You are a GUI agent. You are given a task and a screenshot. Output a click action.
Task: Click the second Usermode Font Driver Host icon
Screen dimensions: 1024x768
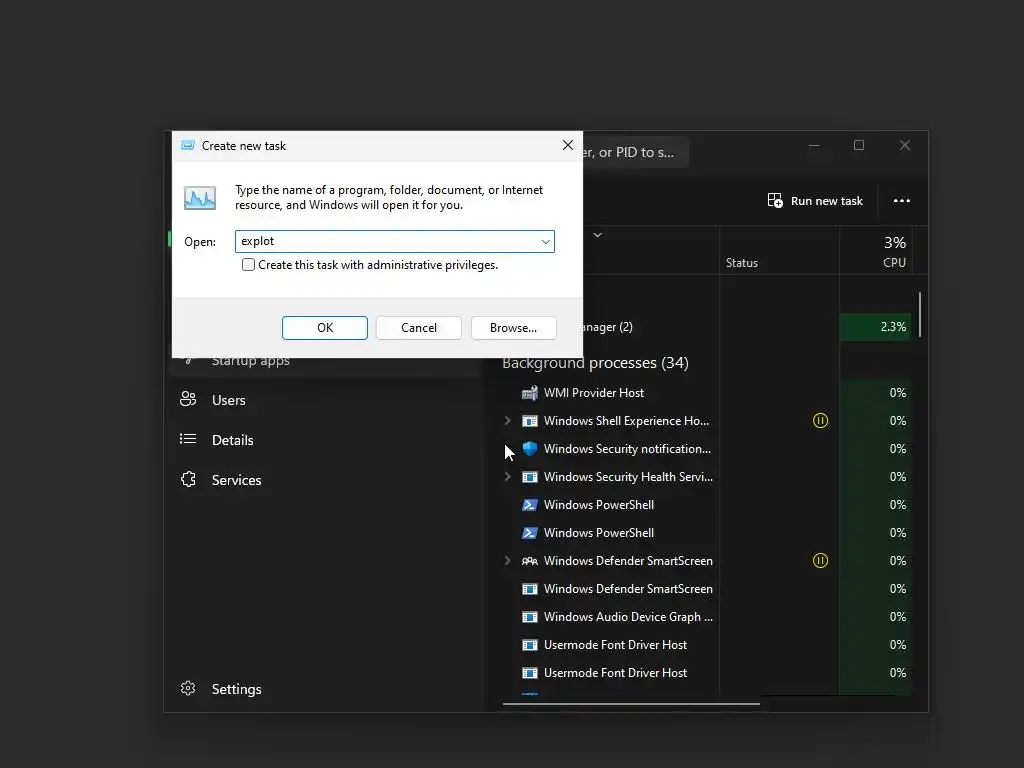(530, 673)
